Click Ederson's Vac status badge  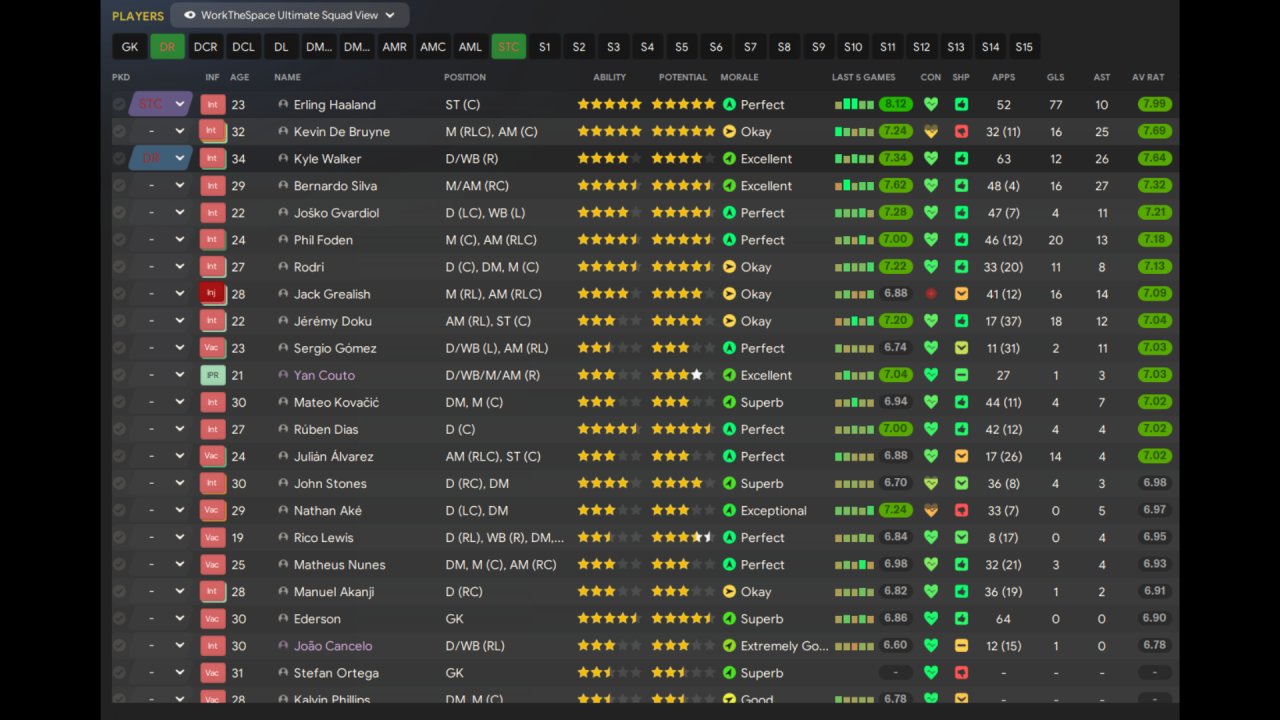click(212, 619)
